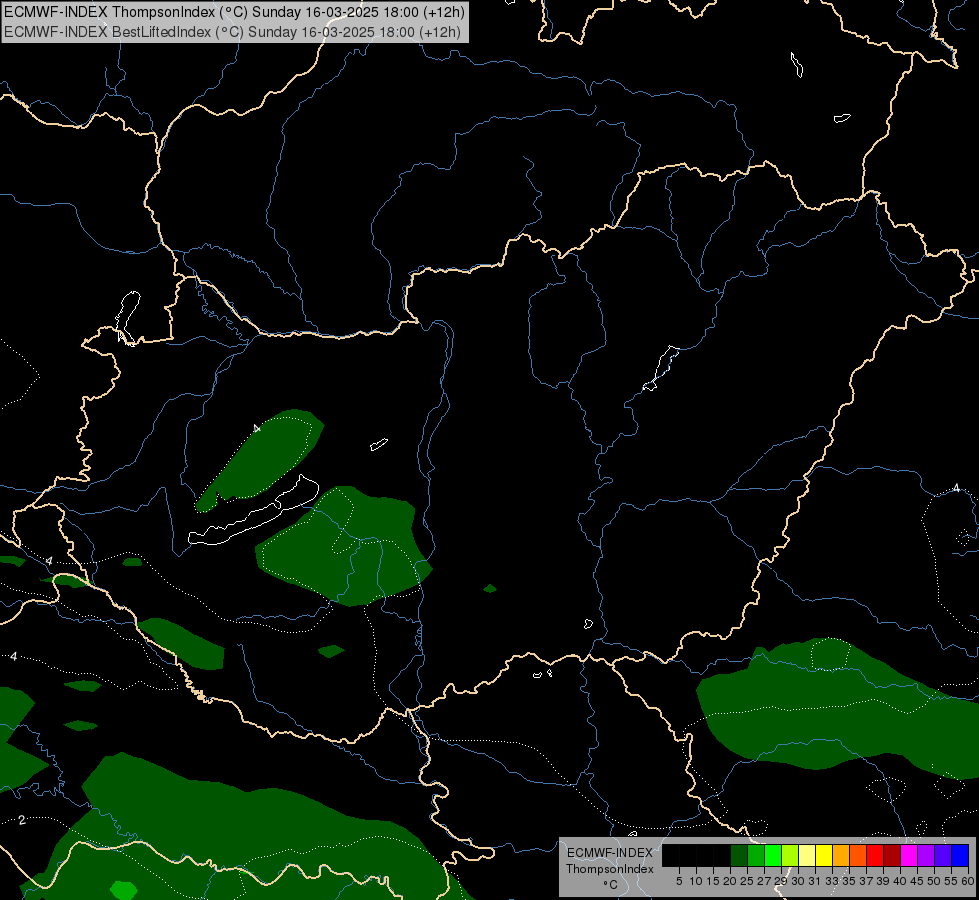Click the dark green 20–25 legend swatch
This screenshot has height=900, width=979.
(739, 855)
